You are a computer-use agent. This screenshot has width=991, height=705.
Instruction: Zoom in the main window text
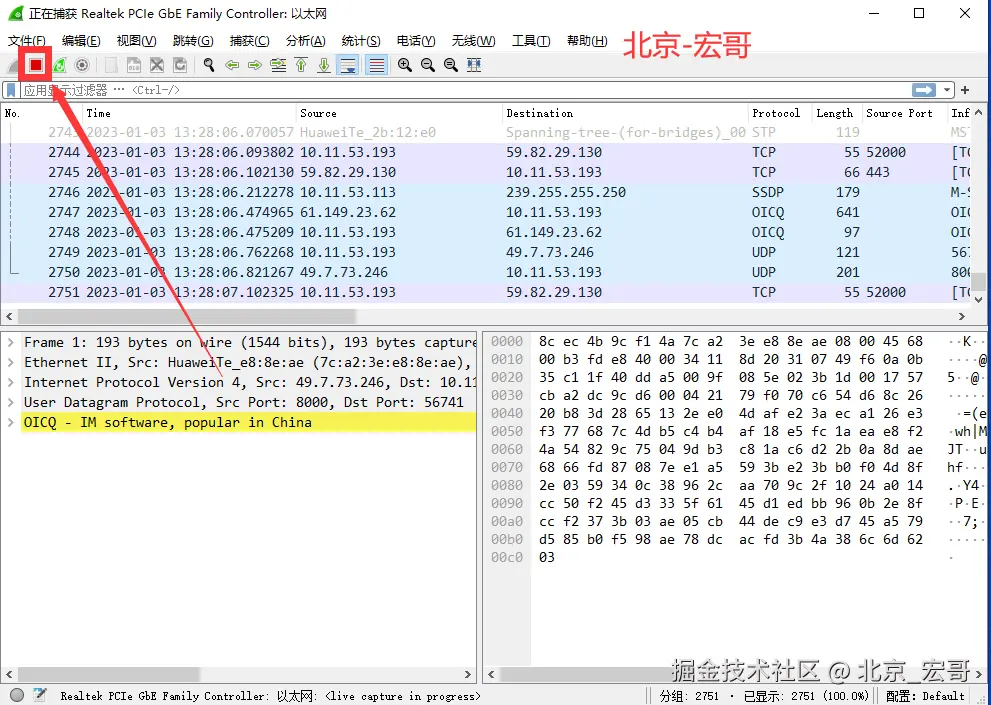point(404,64)
